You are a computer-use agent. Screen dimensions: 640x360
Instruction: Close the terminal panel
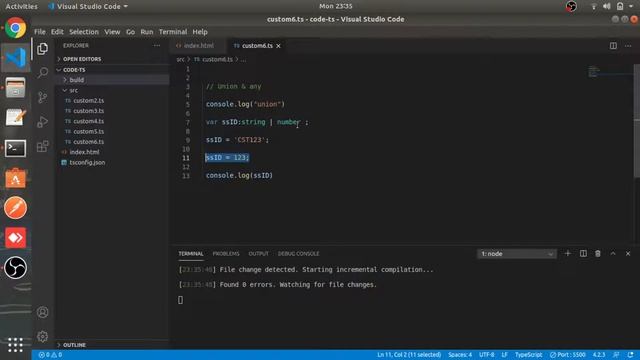click(628, 253)
